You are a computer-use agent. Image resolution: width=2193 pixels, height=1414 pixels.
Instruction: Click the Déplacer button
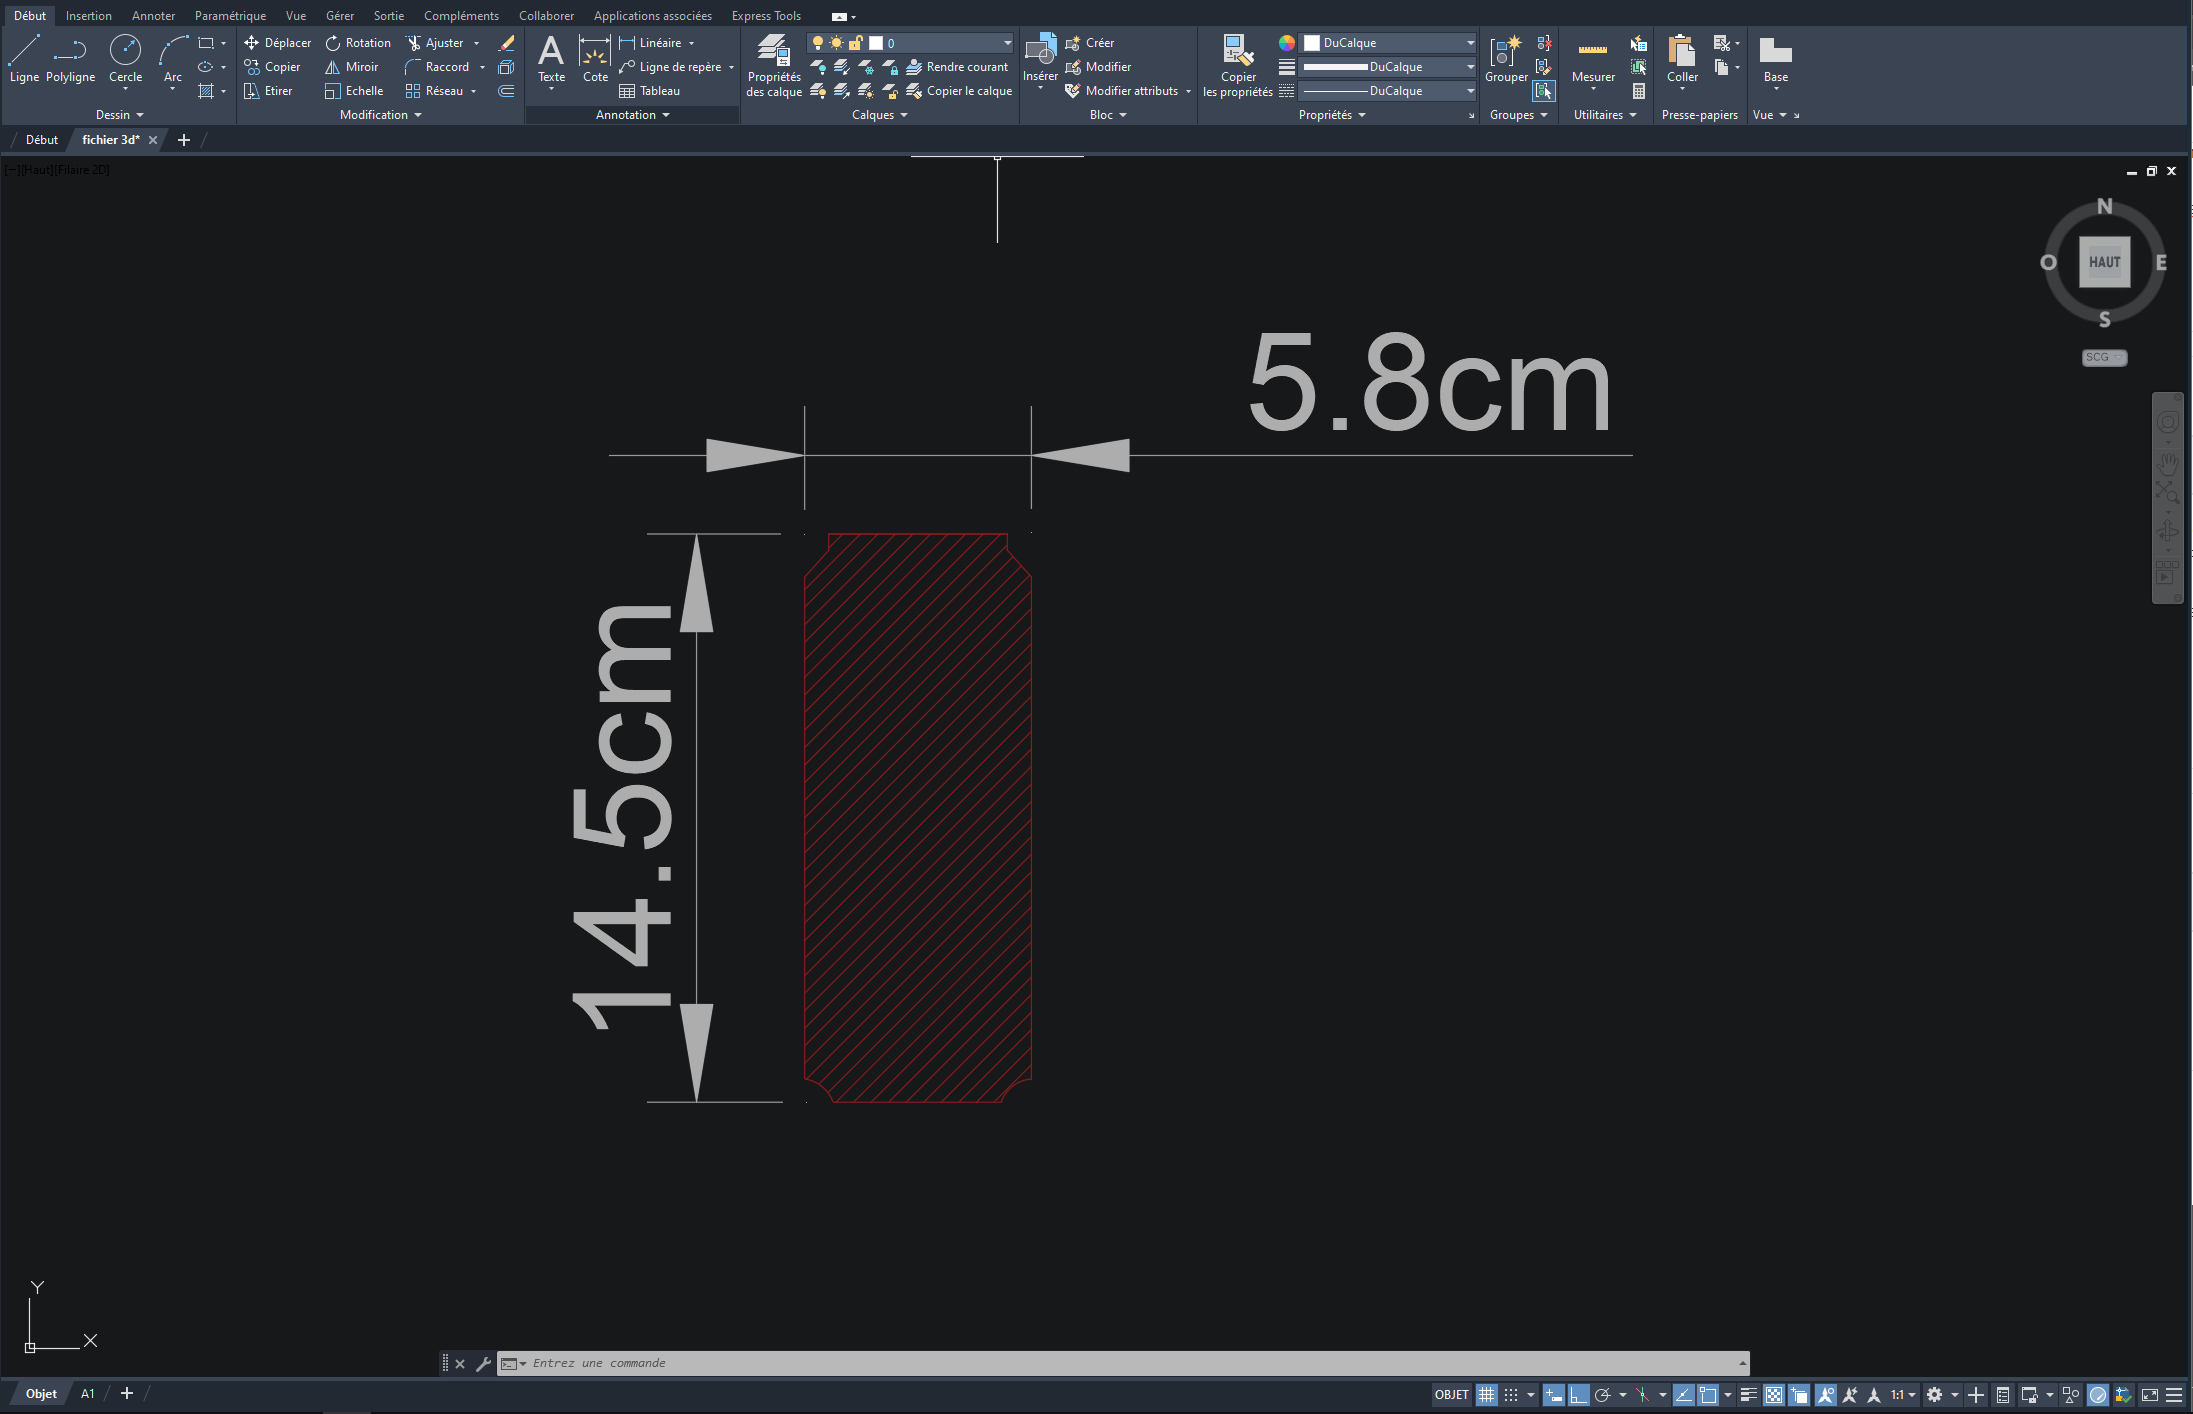click(x=278, y=43)
